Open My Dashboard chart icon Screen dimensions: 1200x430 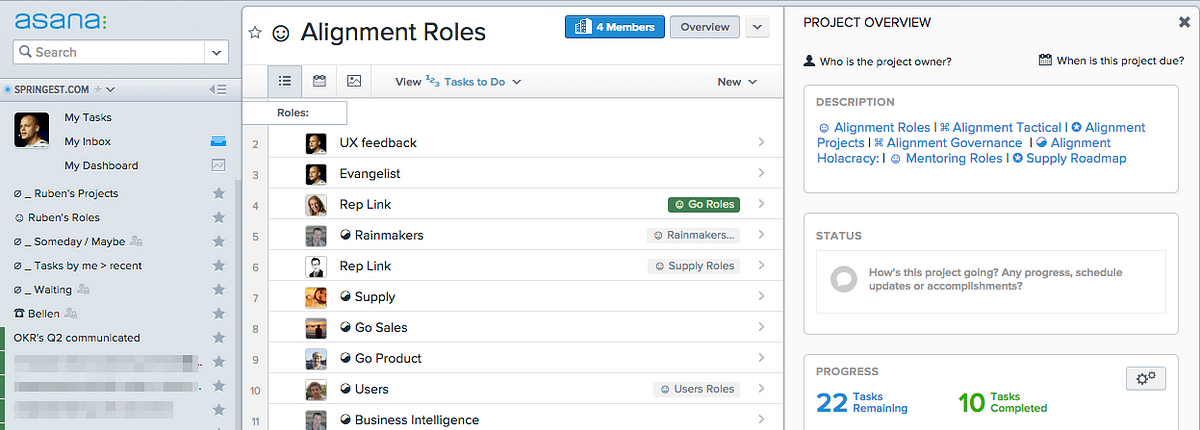[x=218, y=166]
